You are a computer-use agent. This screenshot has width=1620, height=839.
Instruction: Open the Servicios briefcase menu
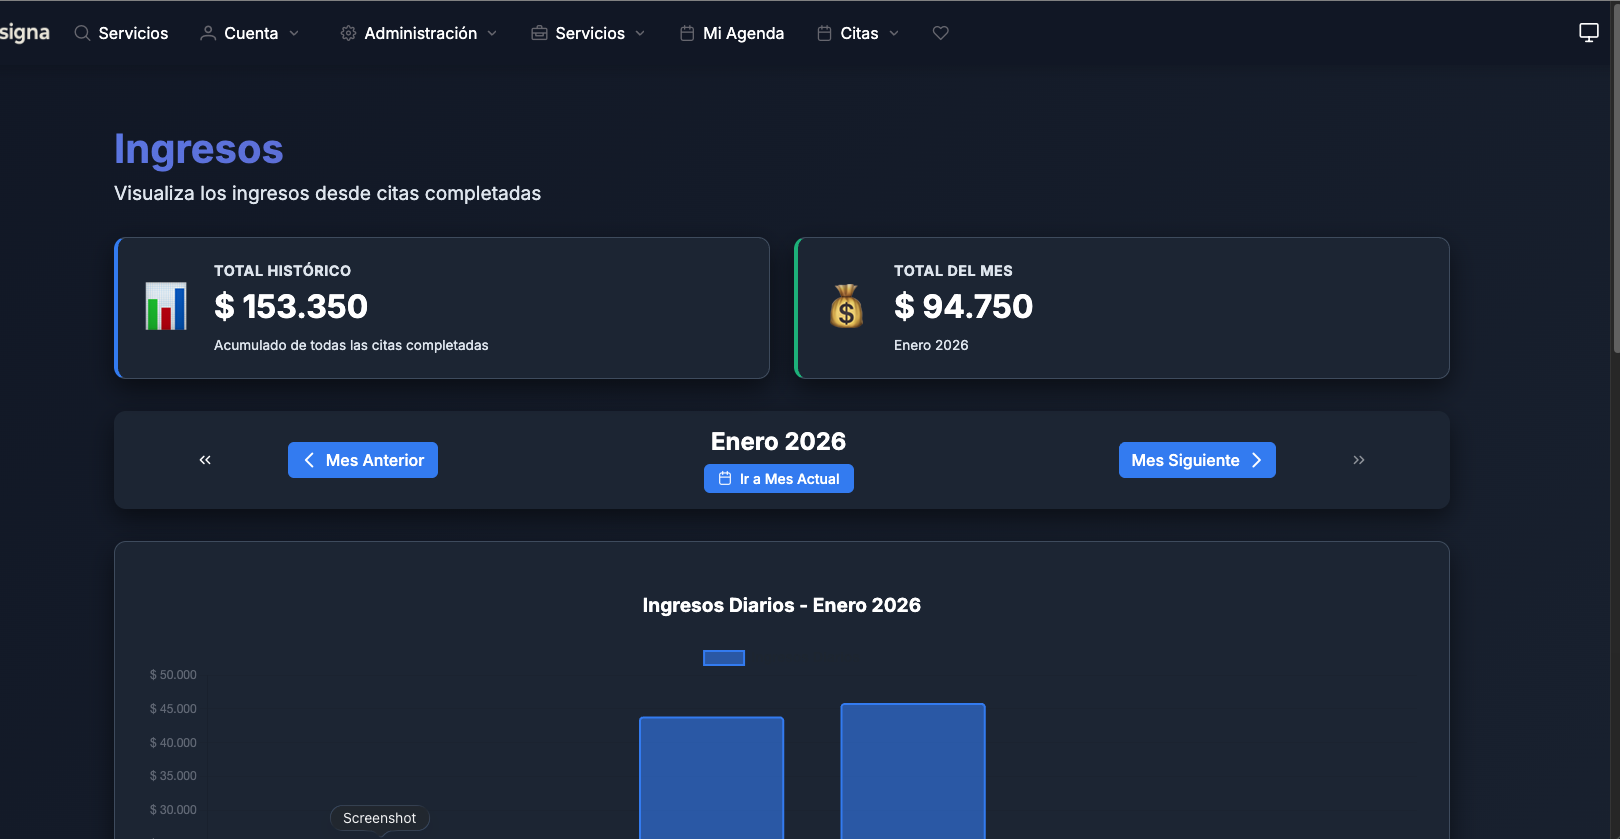pyautogui.click(x=588, y=33)
